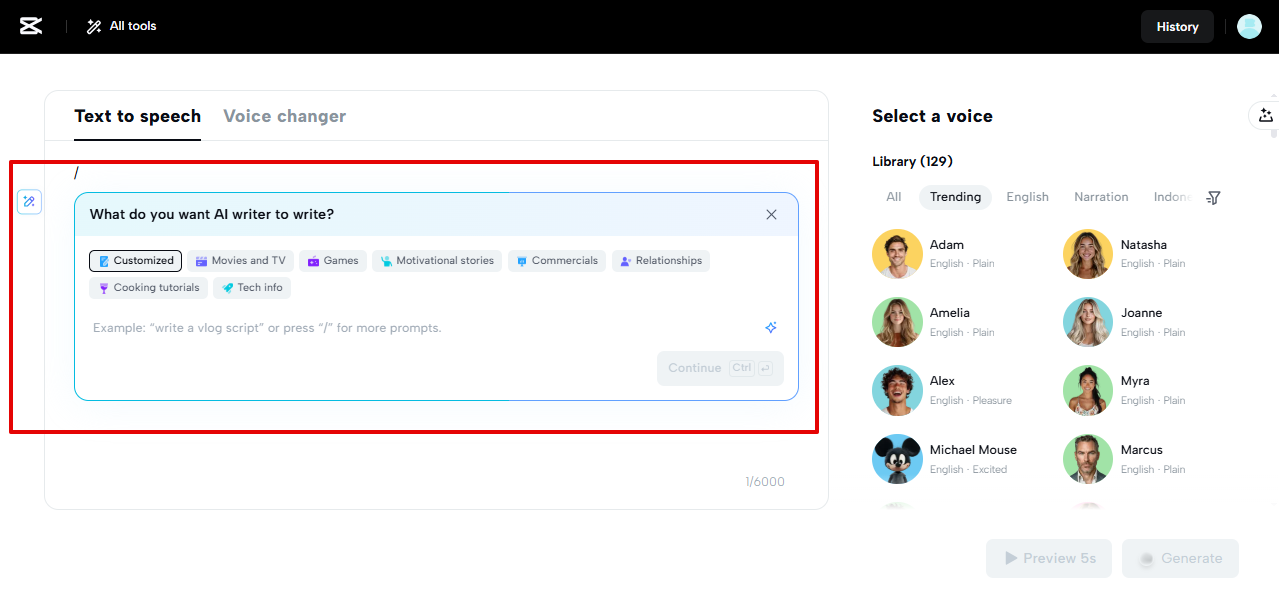Click the Continue button in AI writer
The height and width of the screenshot is (606, 1279).
point(719,367)
